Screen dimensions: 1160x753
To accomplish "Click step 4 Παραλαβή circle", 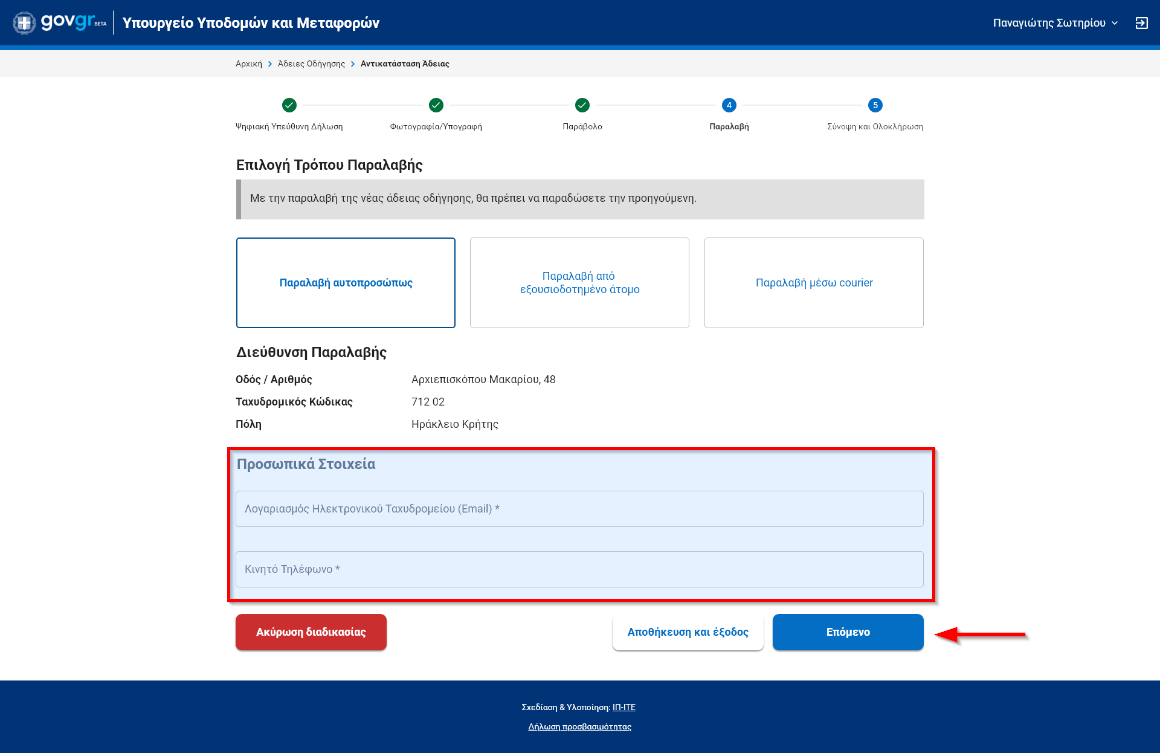I will point(729,105).
